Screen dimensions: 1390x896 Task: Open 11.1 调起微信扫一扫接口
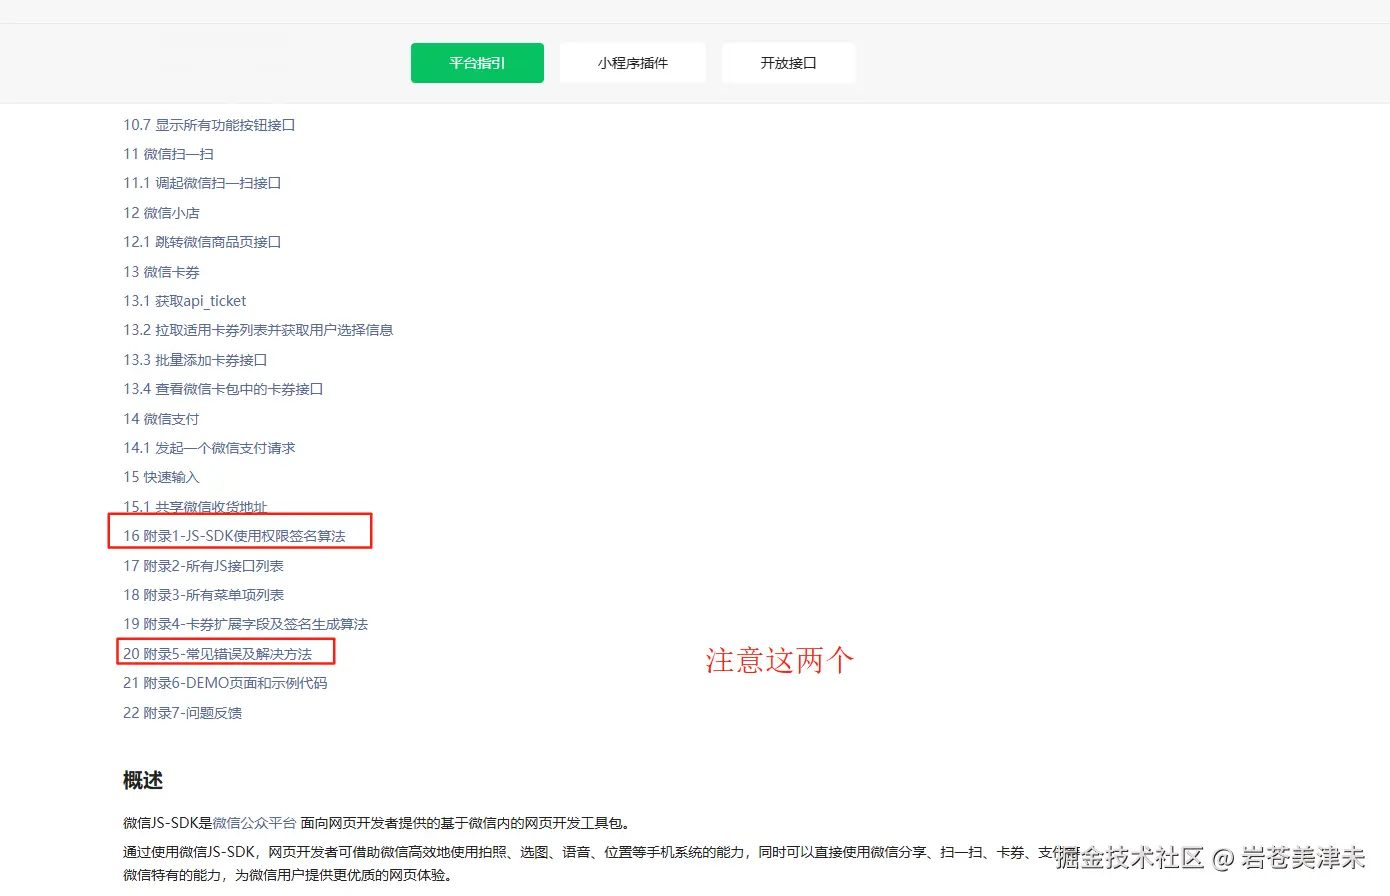[202, 183]
